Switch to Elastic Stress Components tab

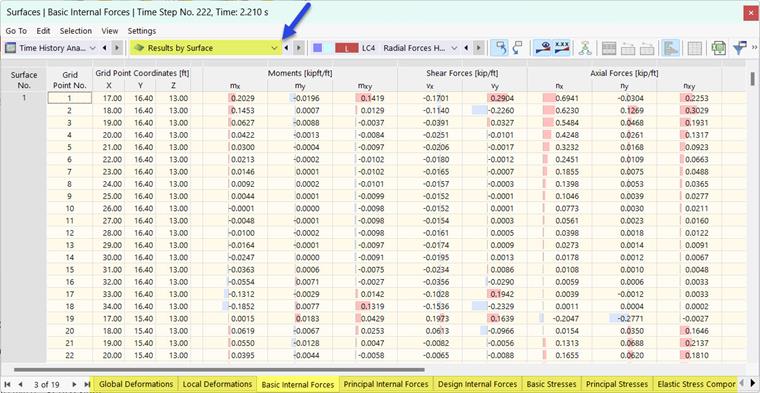coord(696,384)
